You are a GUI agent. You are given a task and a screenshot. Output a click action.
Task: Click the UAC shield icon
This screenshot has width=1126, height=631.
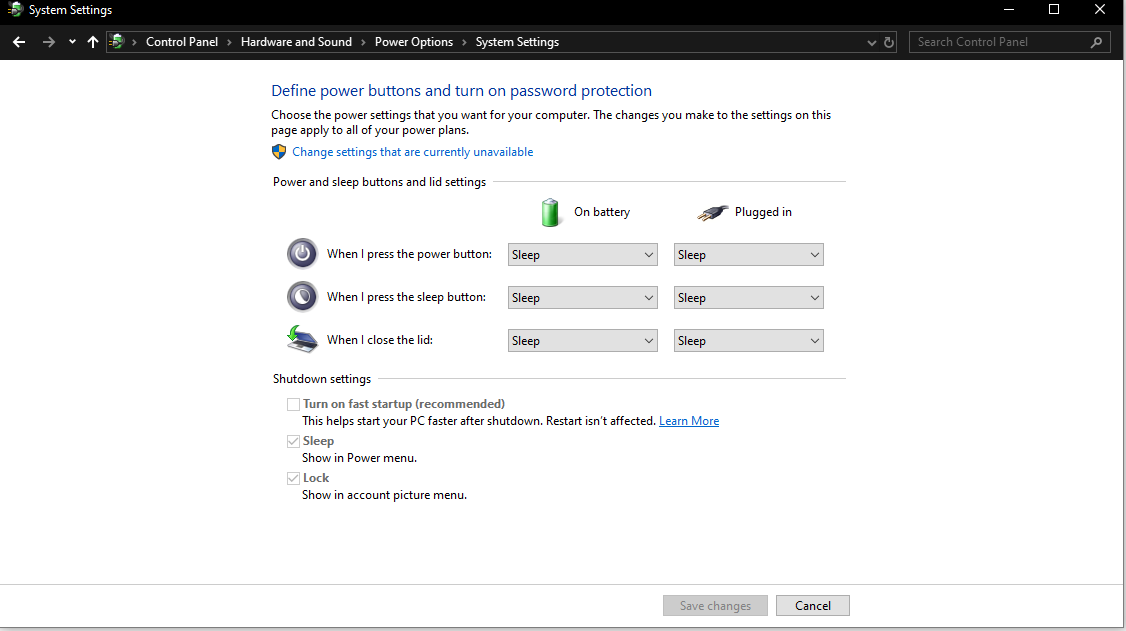point(279,151)
